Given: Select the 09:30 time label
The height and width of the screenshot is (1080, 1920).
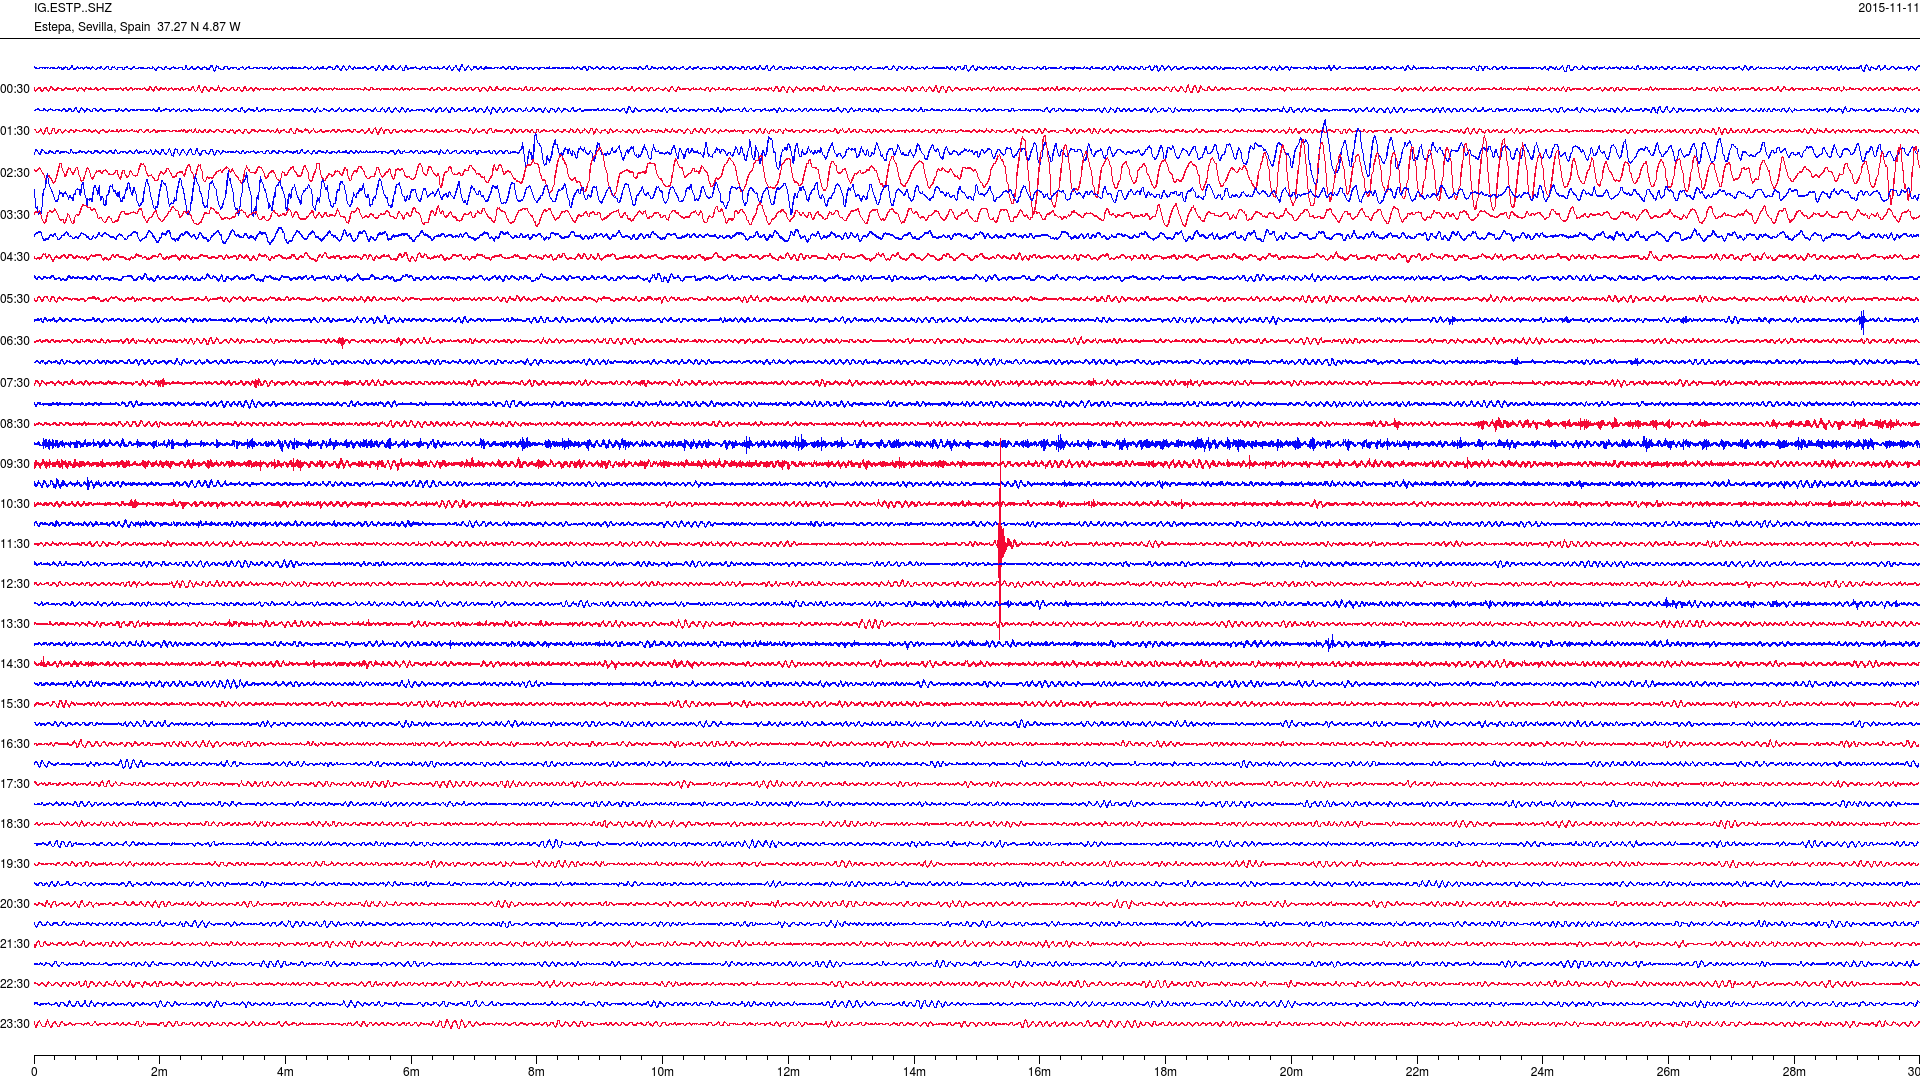Looking at the screenshot, I should click(15, 464).
